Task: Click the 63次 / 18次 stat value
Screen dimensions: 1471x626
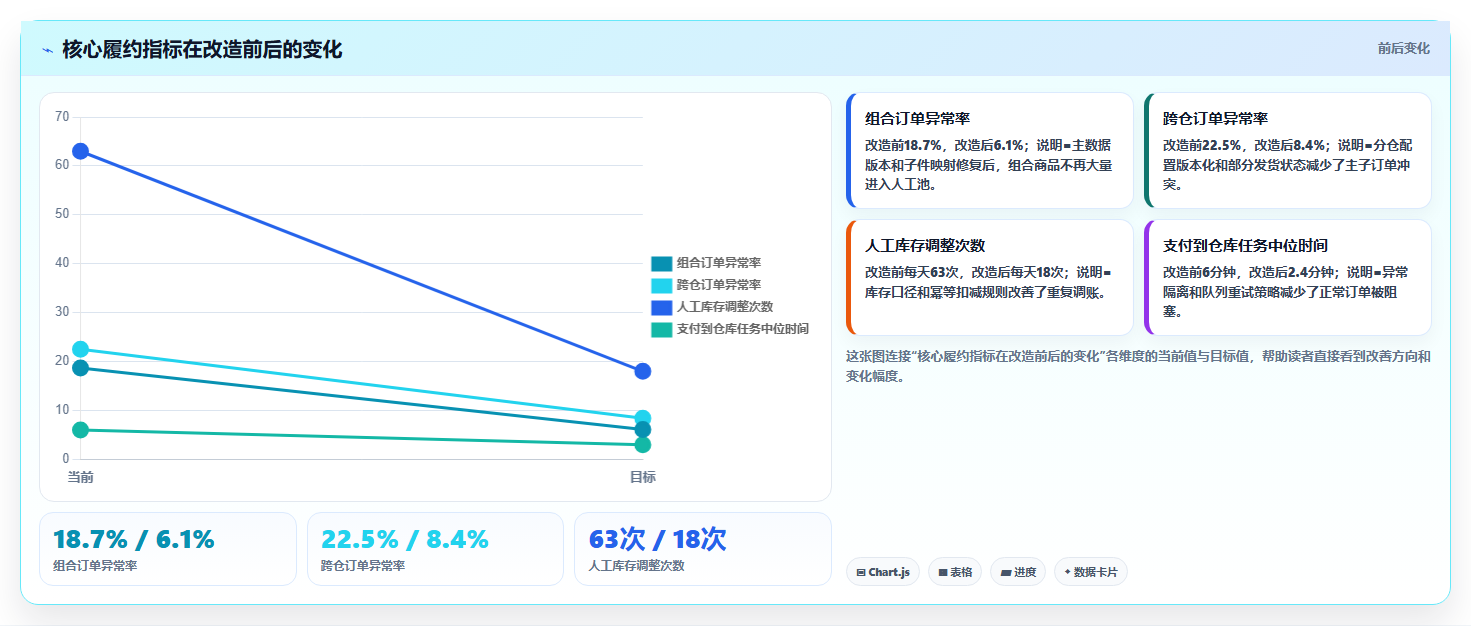Action: 658,539
